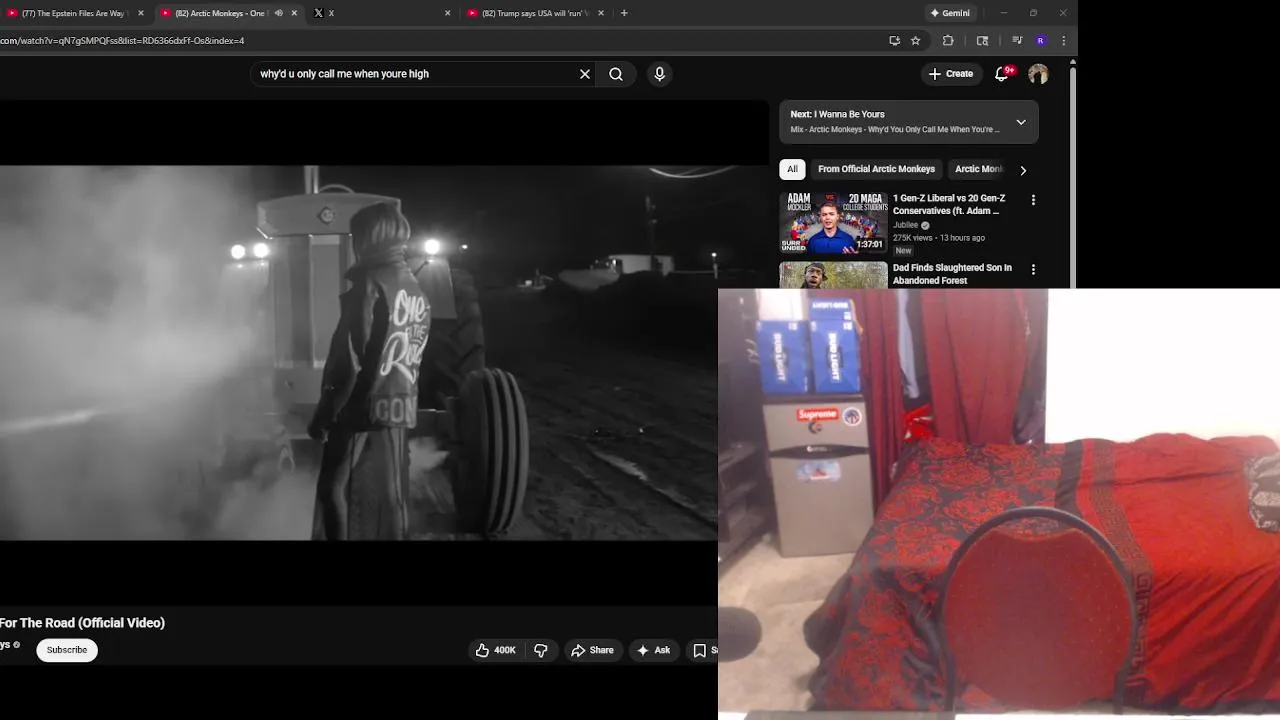Switch to Trump says USA will run tab
Viewport: 1280px width, 720px height.
tap(535, 13)
